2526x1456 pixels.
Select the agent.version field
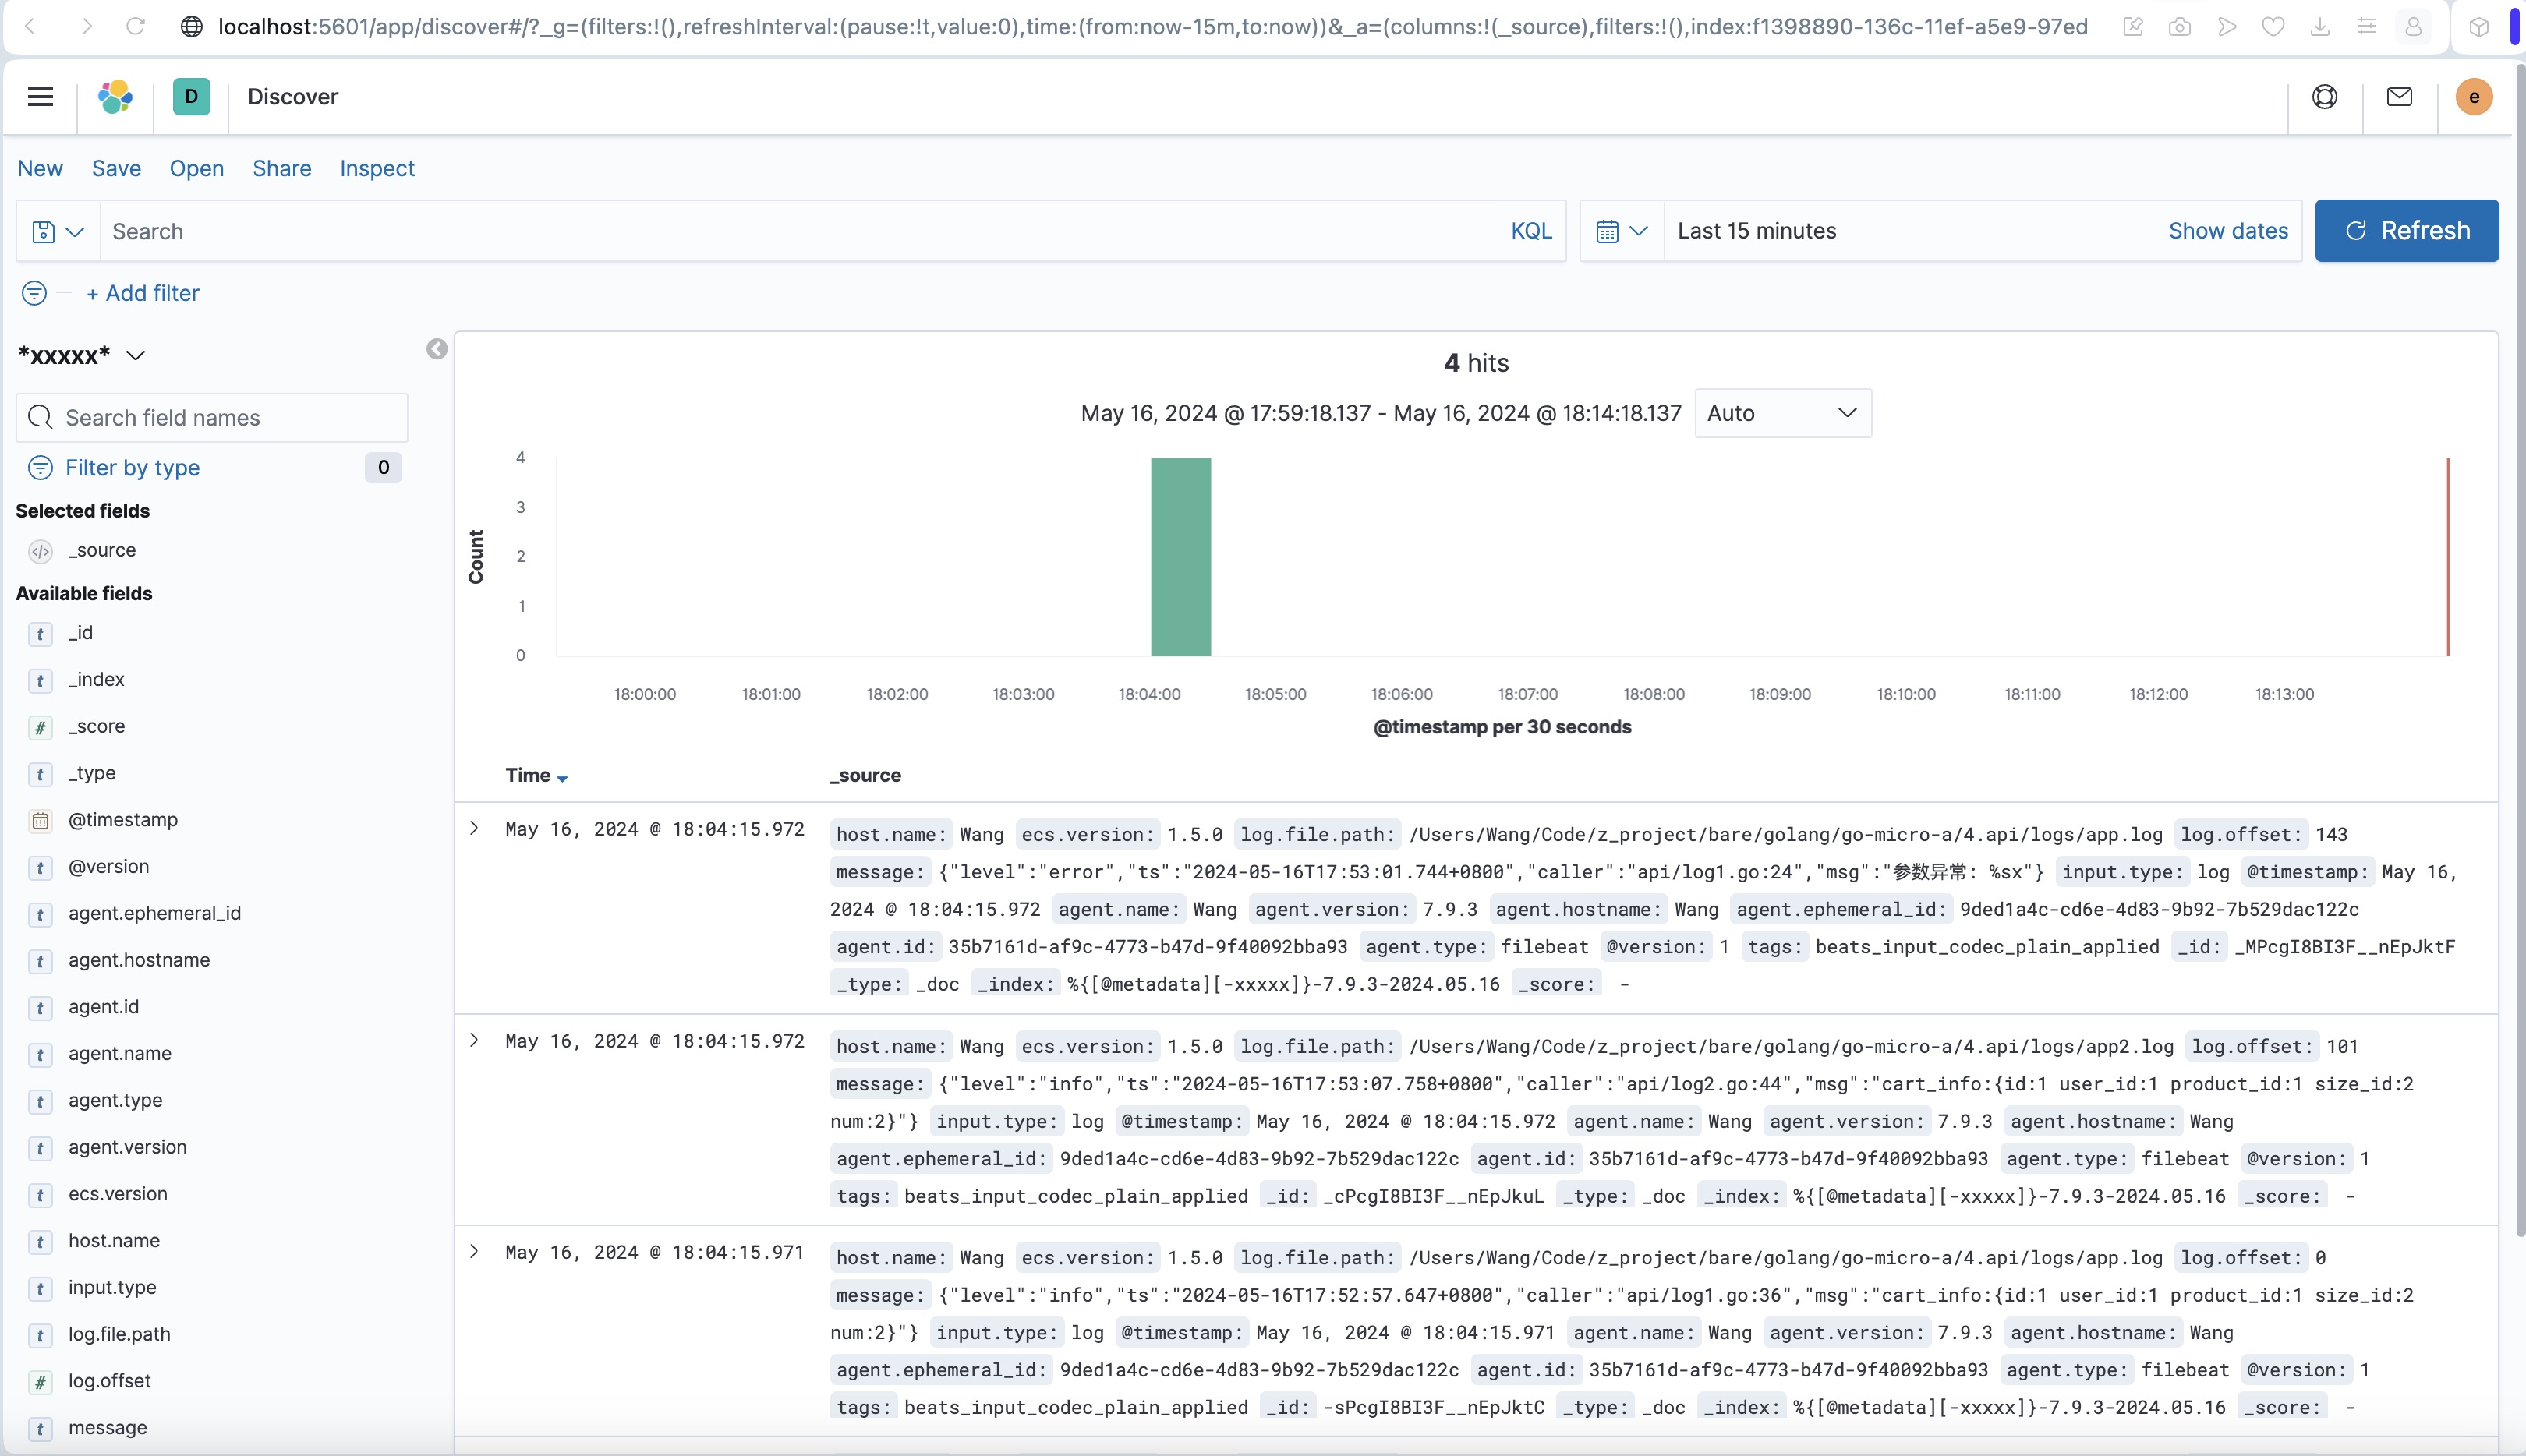pyautogui.click(x=127, y=1147)
